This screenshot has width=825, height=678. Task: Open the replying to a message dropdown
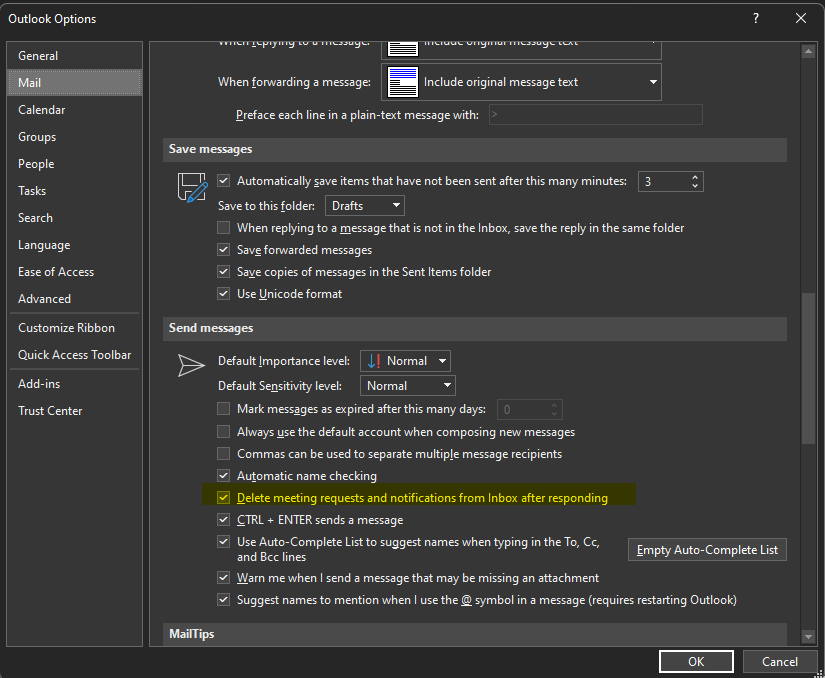(521, 49)
